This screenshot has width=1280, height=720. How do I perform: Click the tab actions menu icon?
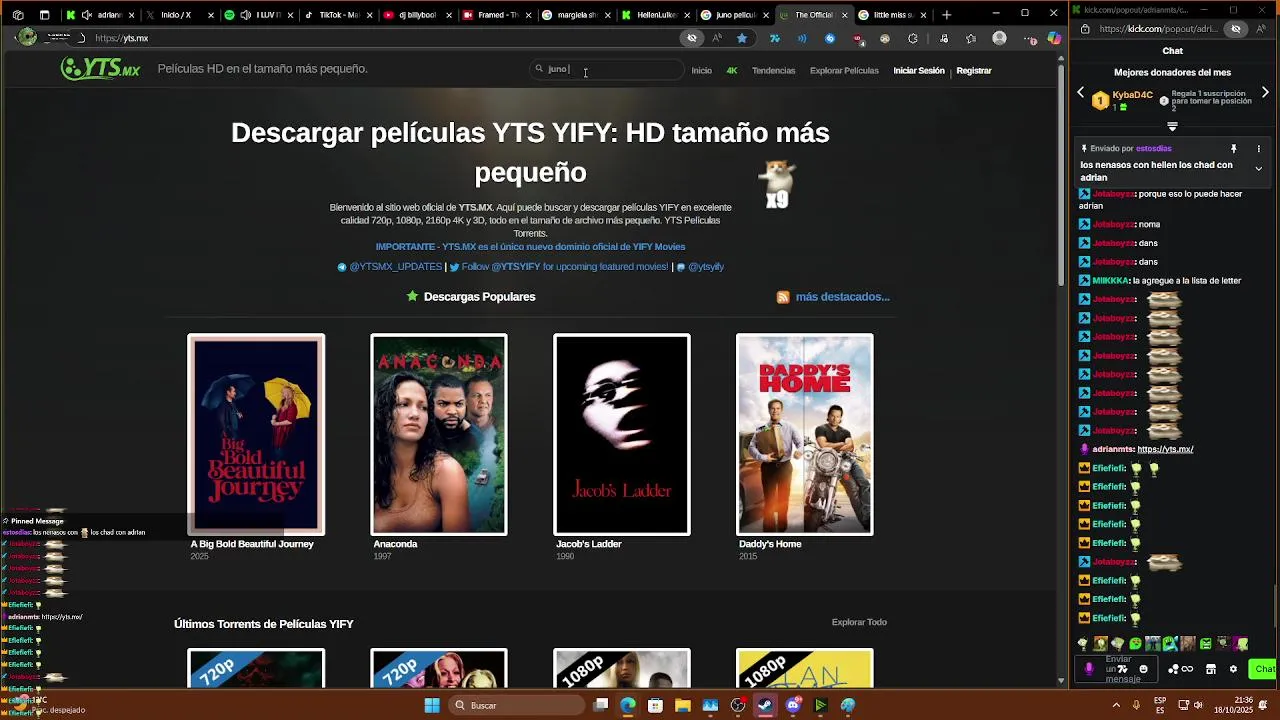pos(44,15)
